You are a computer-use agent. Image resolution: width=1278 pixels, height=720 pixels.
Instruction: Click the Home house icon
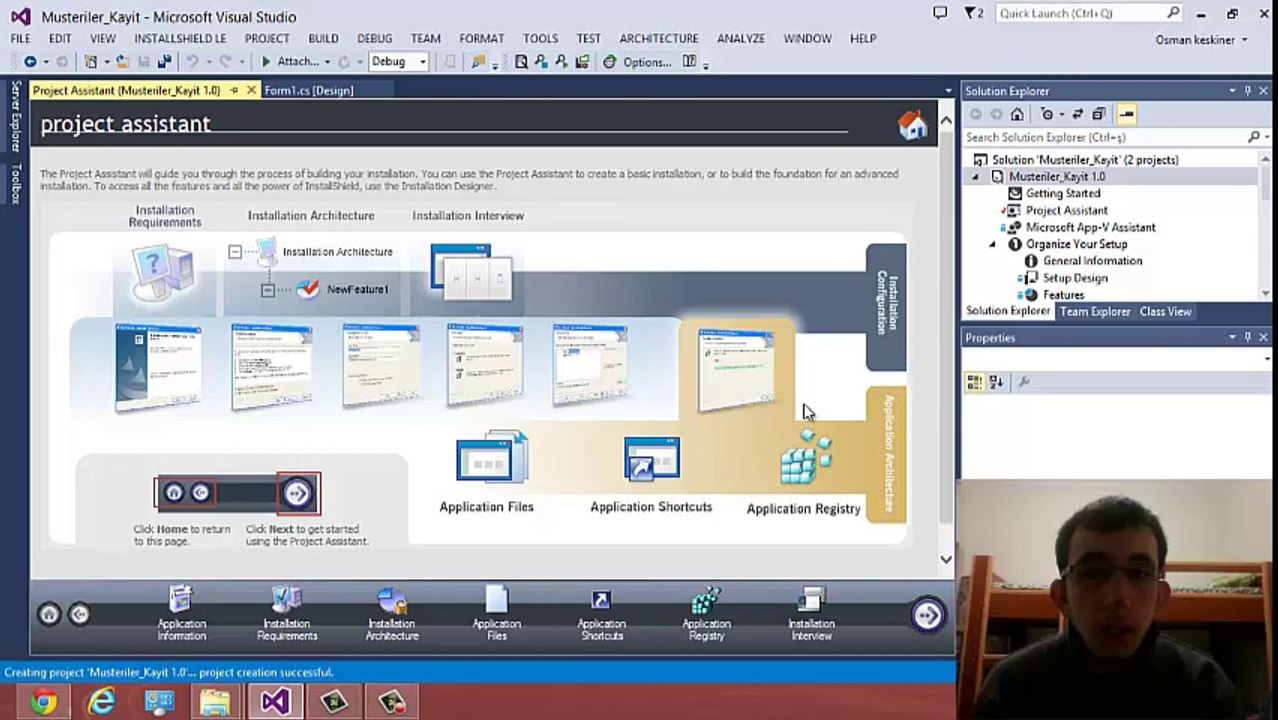[x=912, y=125]
